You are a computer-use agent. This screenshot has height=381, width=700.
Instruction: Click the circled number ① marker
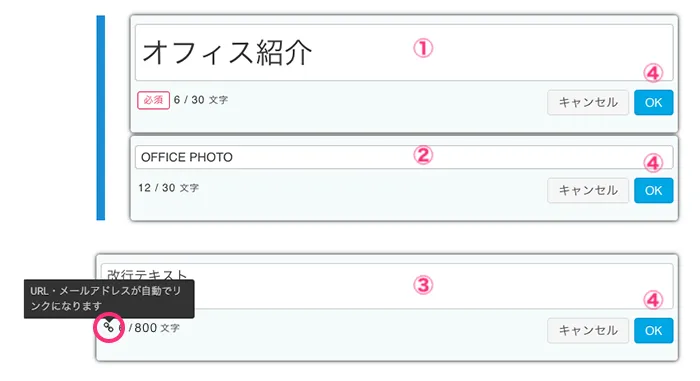tap(423, 48)
